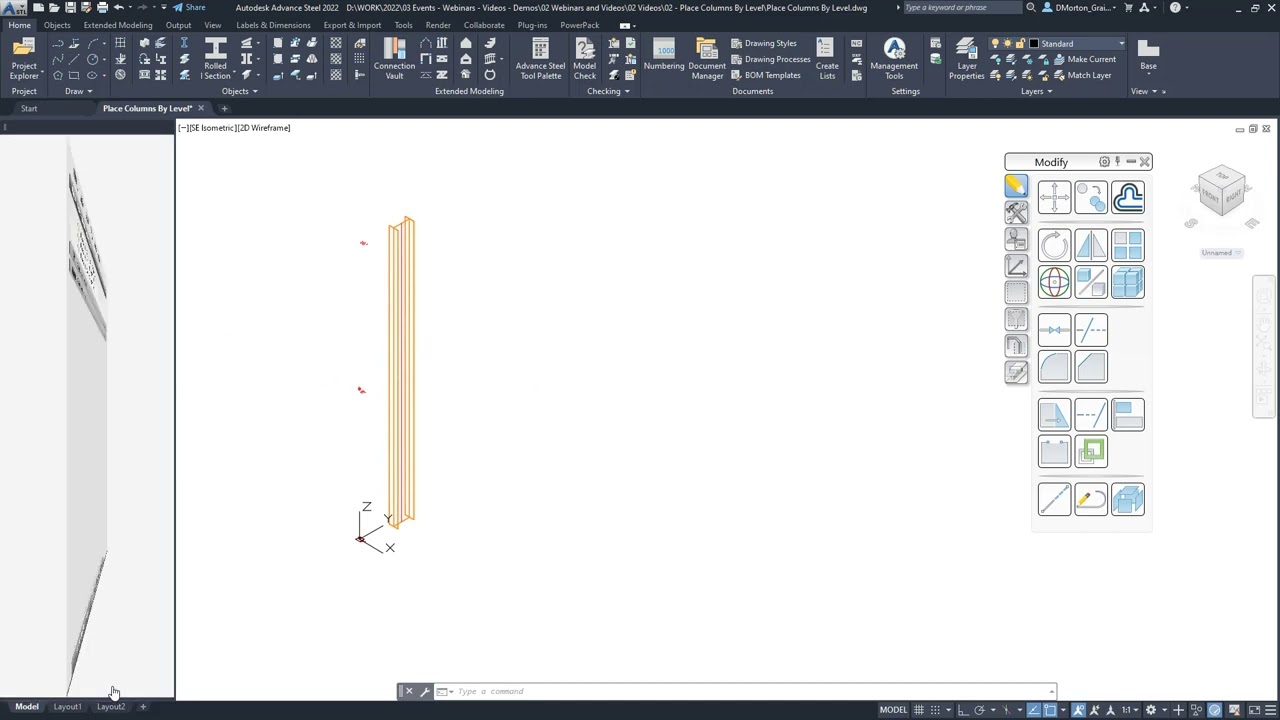
Task: Click the Help question mark icon
Action: point(1175,7)
